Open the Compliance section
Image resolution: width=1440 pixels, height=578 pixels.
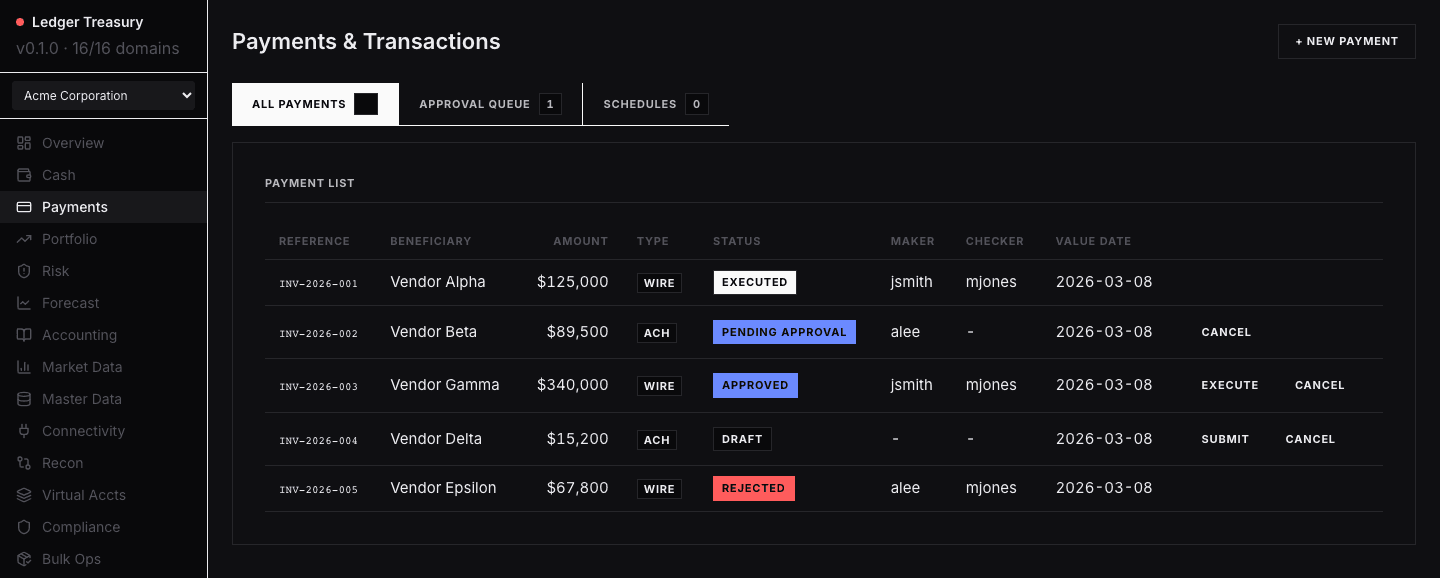click(x=104, y=527)
